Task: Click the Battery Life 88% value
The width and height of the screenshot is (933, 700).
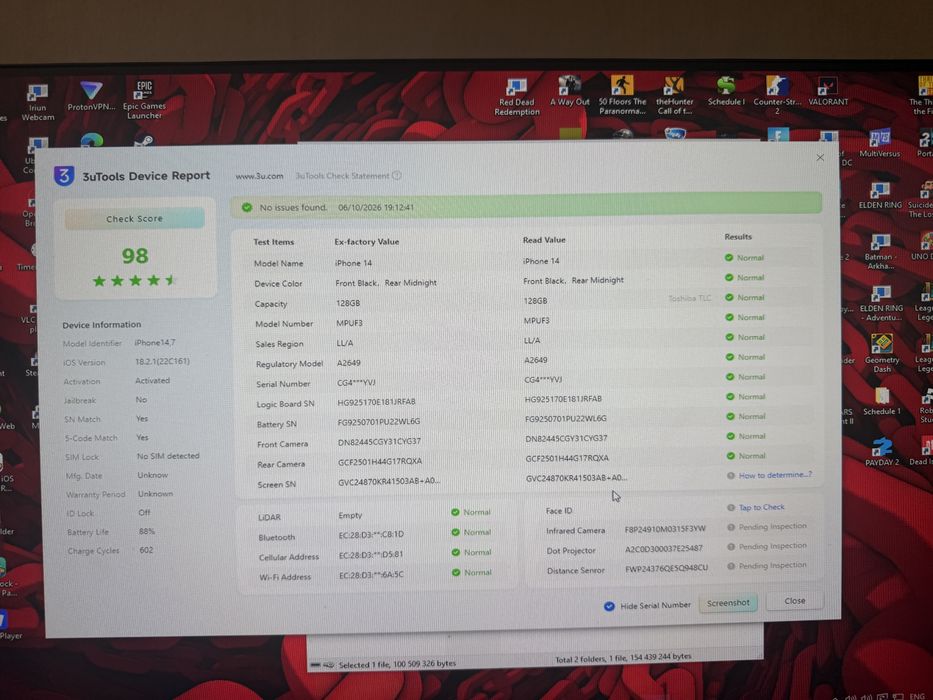Action: (147, 531)
